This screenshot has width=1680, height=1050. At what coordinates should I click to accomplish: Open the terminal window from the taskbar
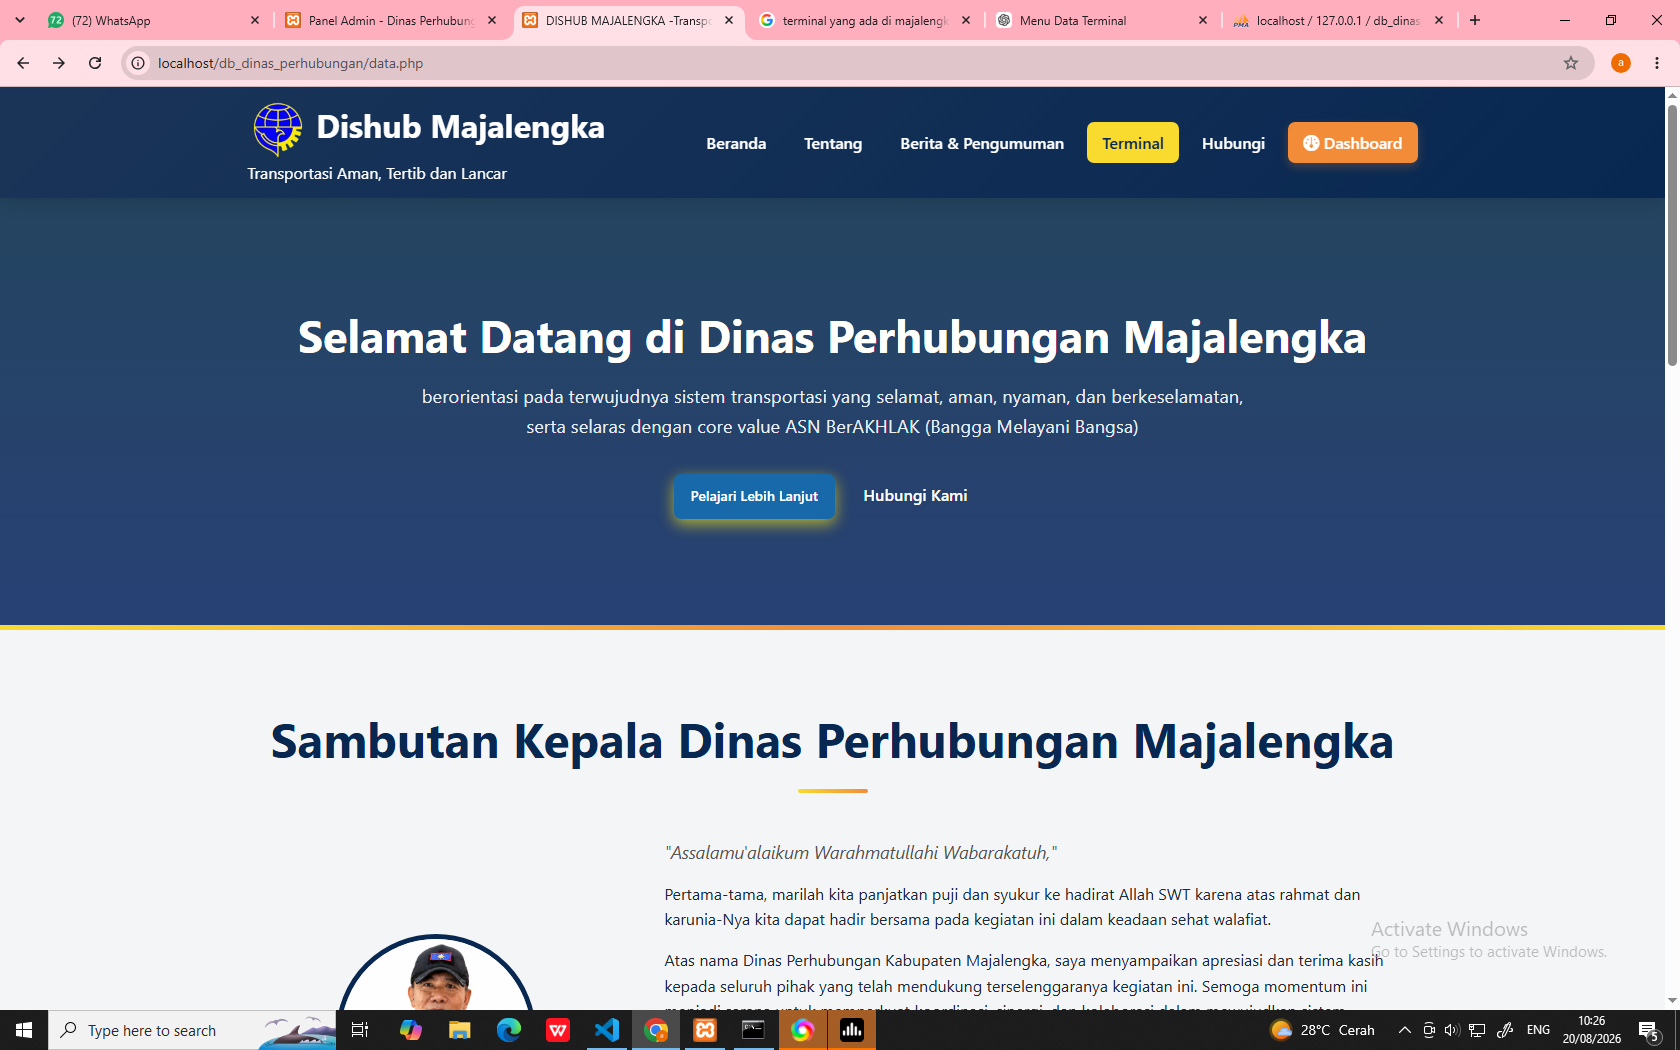pyautogui.click(x=754, y=1030)
